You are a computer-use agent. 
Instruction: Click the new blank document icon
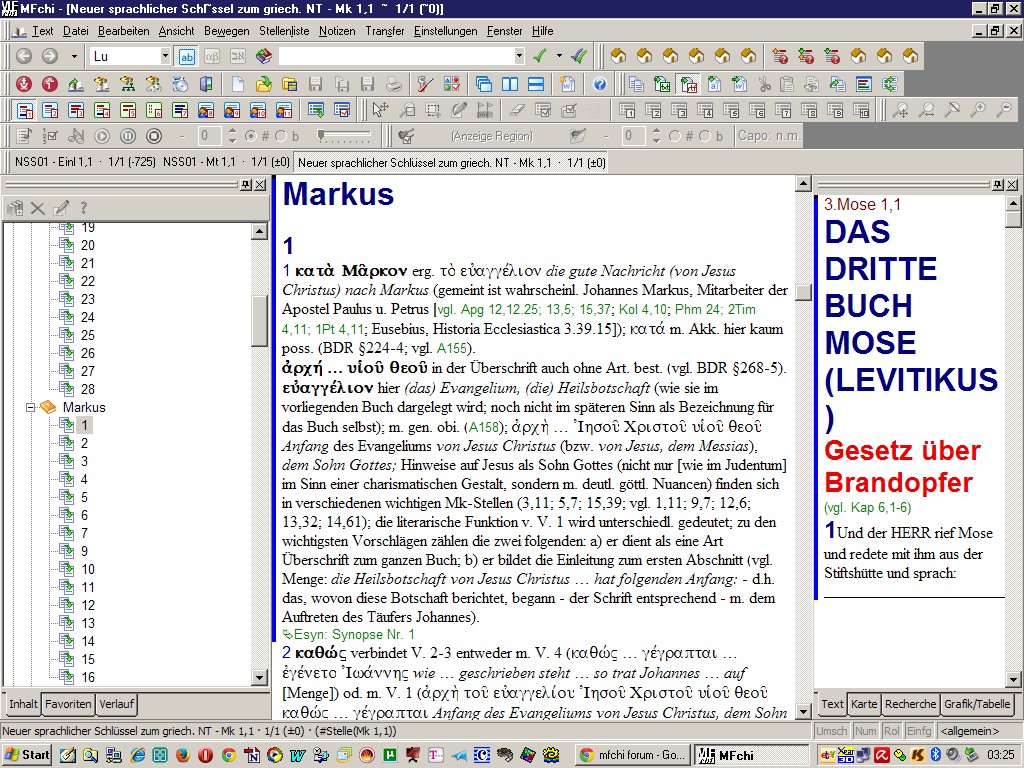pos(237,84)
